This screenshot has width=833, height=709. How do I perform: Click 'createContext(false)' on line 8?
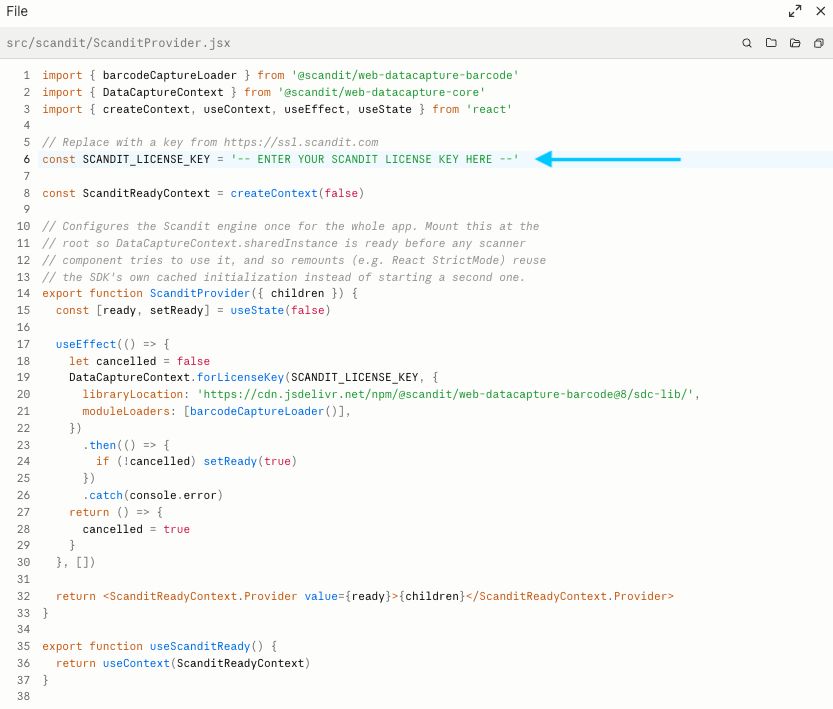298,193
